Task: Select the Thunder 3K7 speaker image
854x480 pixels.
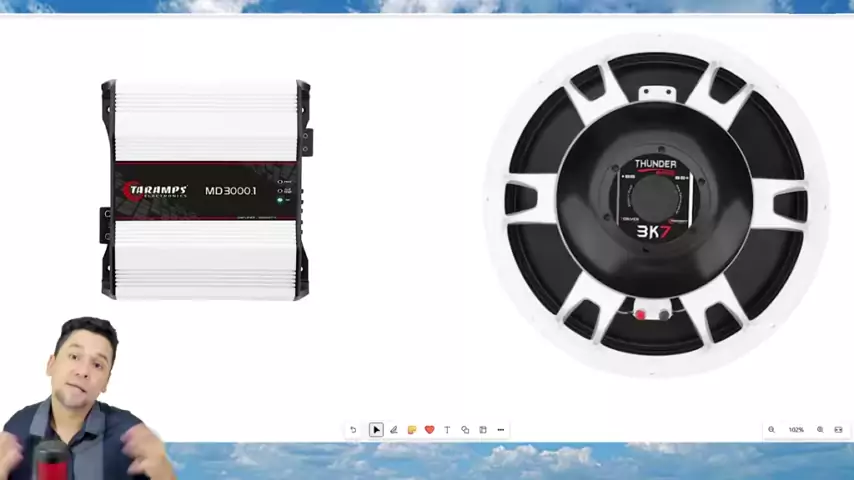Action: (x=656, y=204)
